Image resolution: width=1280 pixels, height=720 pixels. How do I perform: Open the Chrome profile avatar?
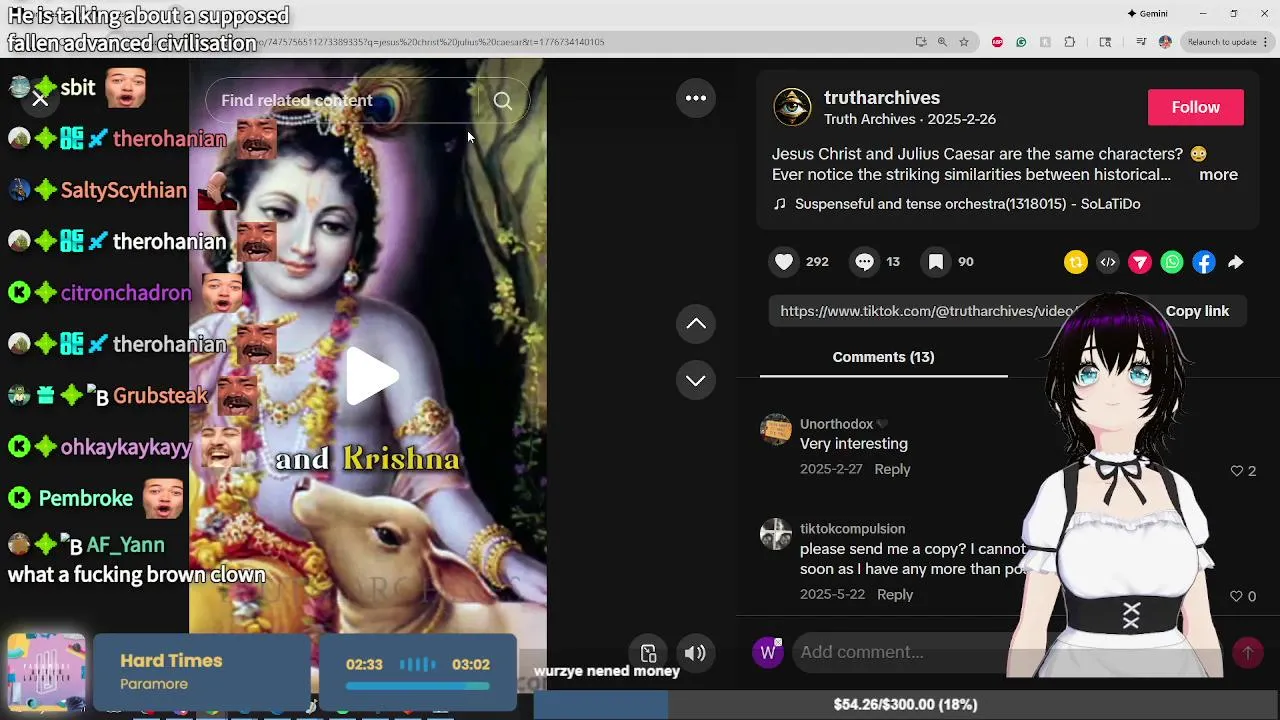(x=1165, y=42)
